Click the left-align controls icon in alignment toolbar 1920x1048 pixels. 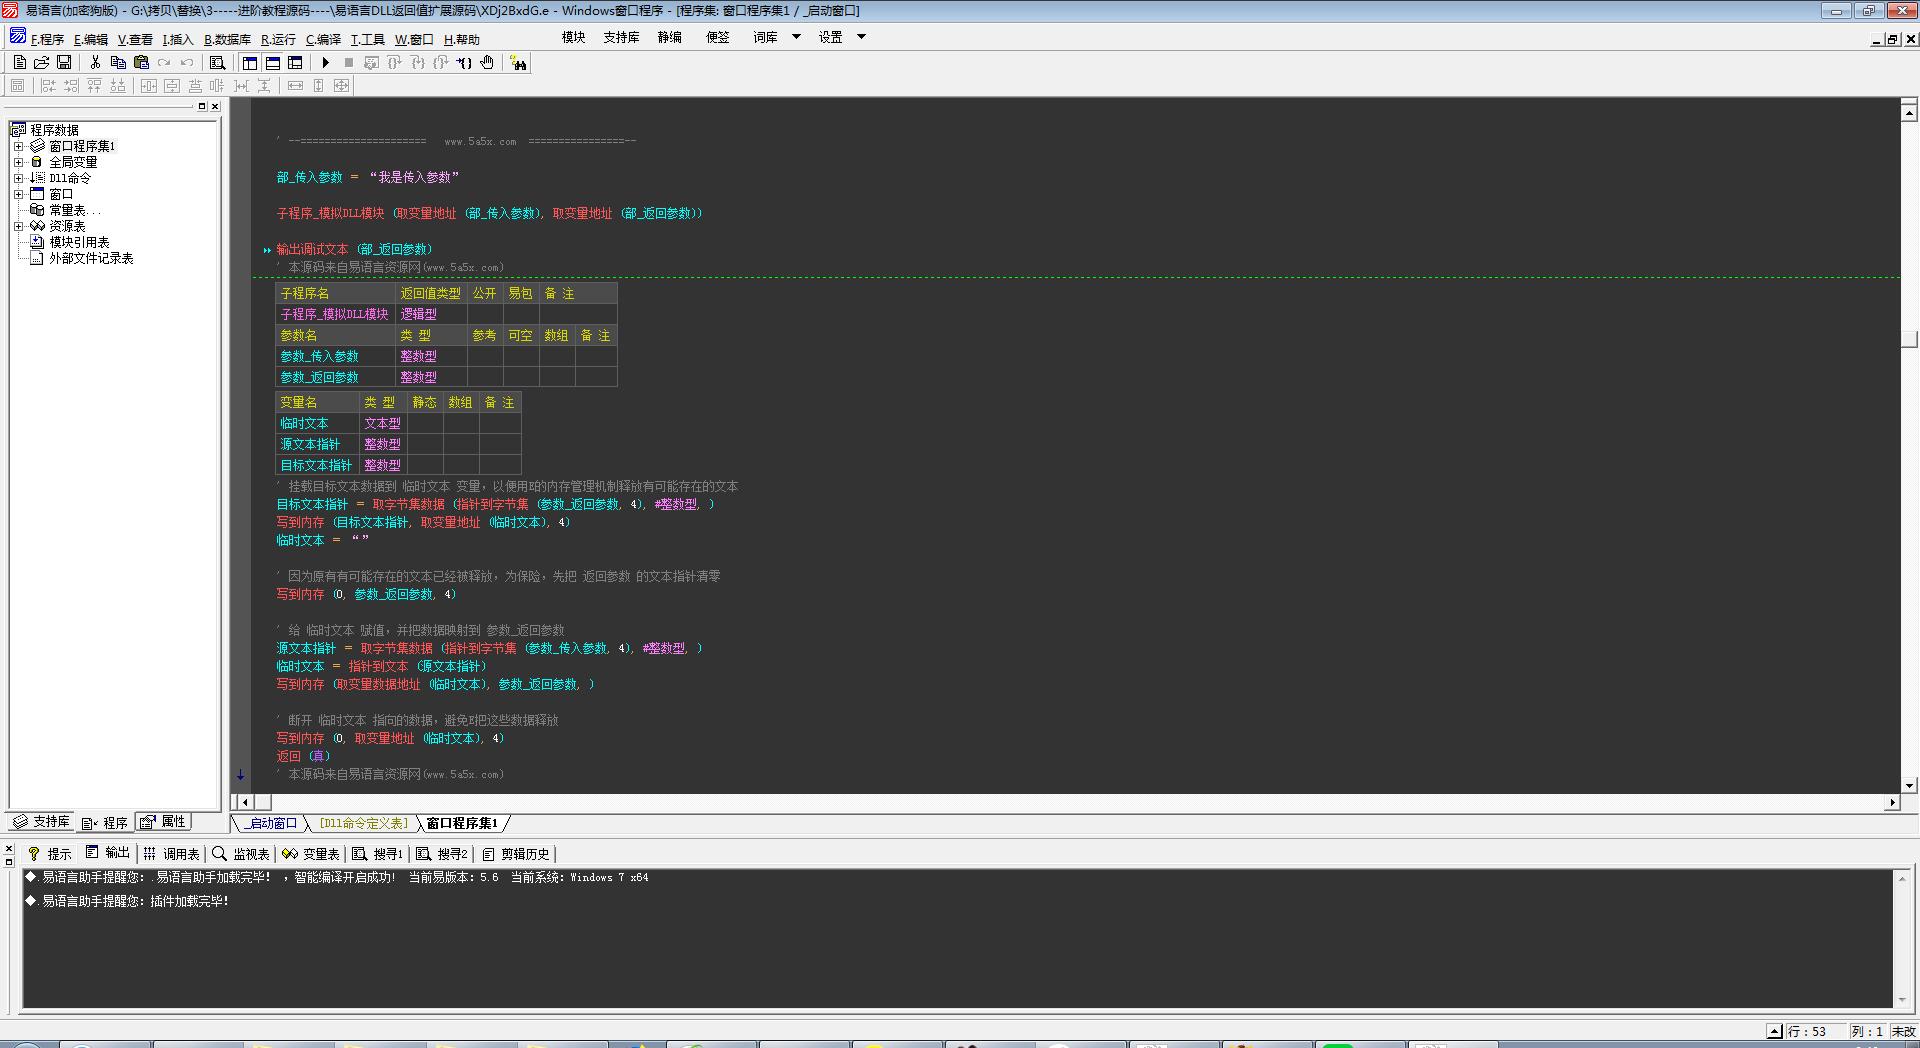tap(47, 86)
